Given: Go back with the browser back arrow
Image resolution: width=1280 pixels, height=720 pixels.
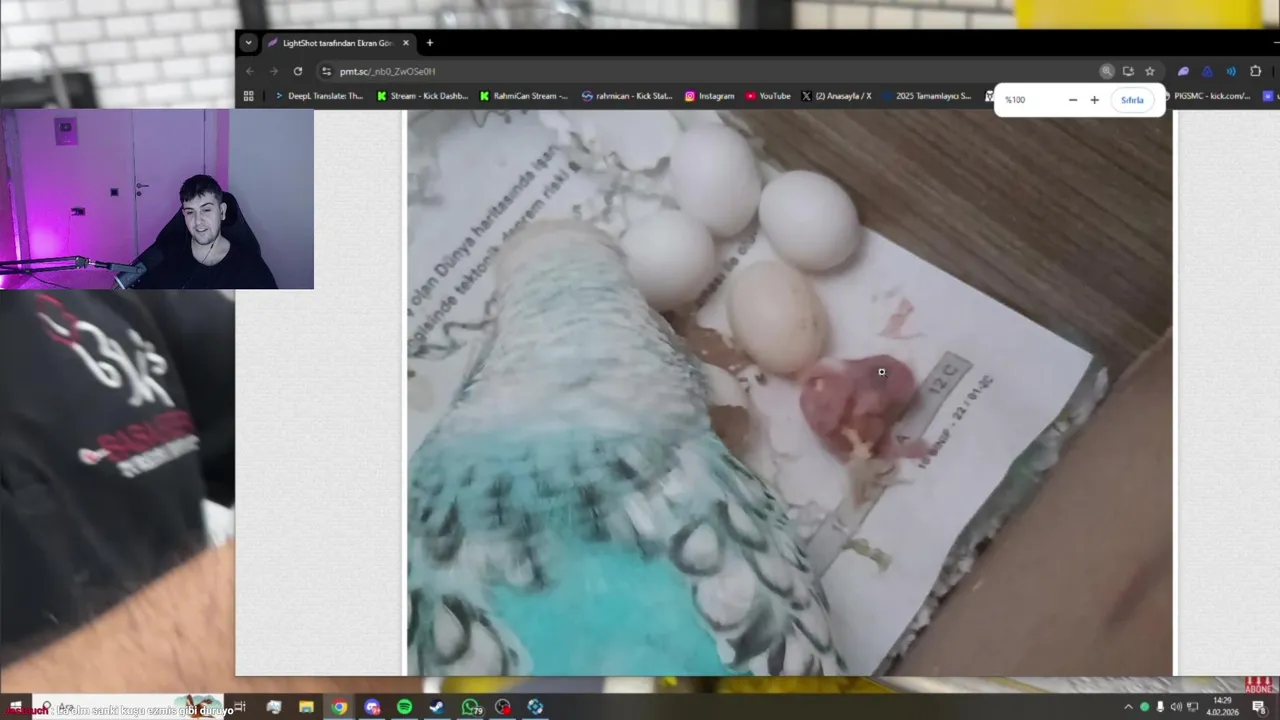Looking at the screenshot, I should (x=250, y=71).
